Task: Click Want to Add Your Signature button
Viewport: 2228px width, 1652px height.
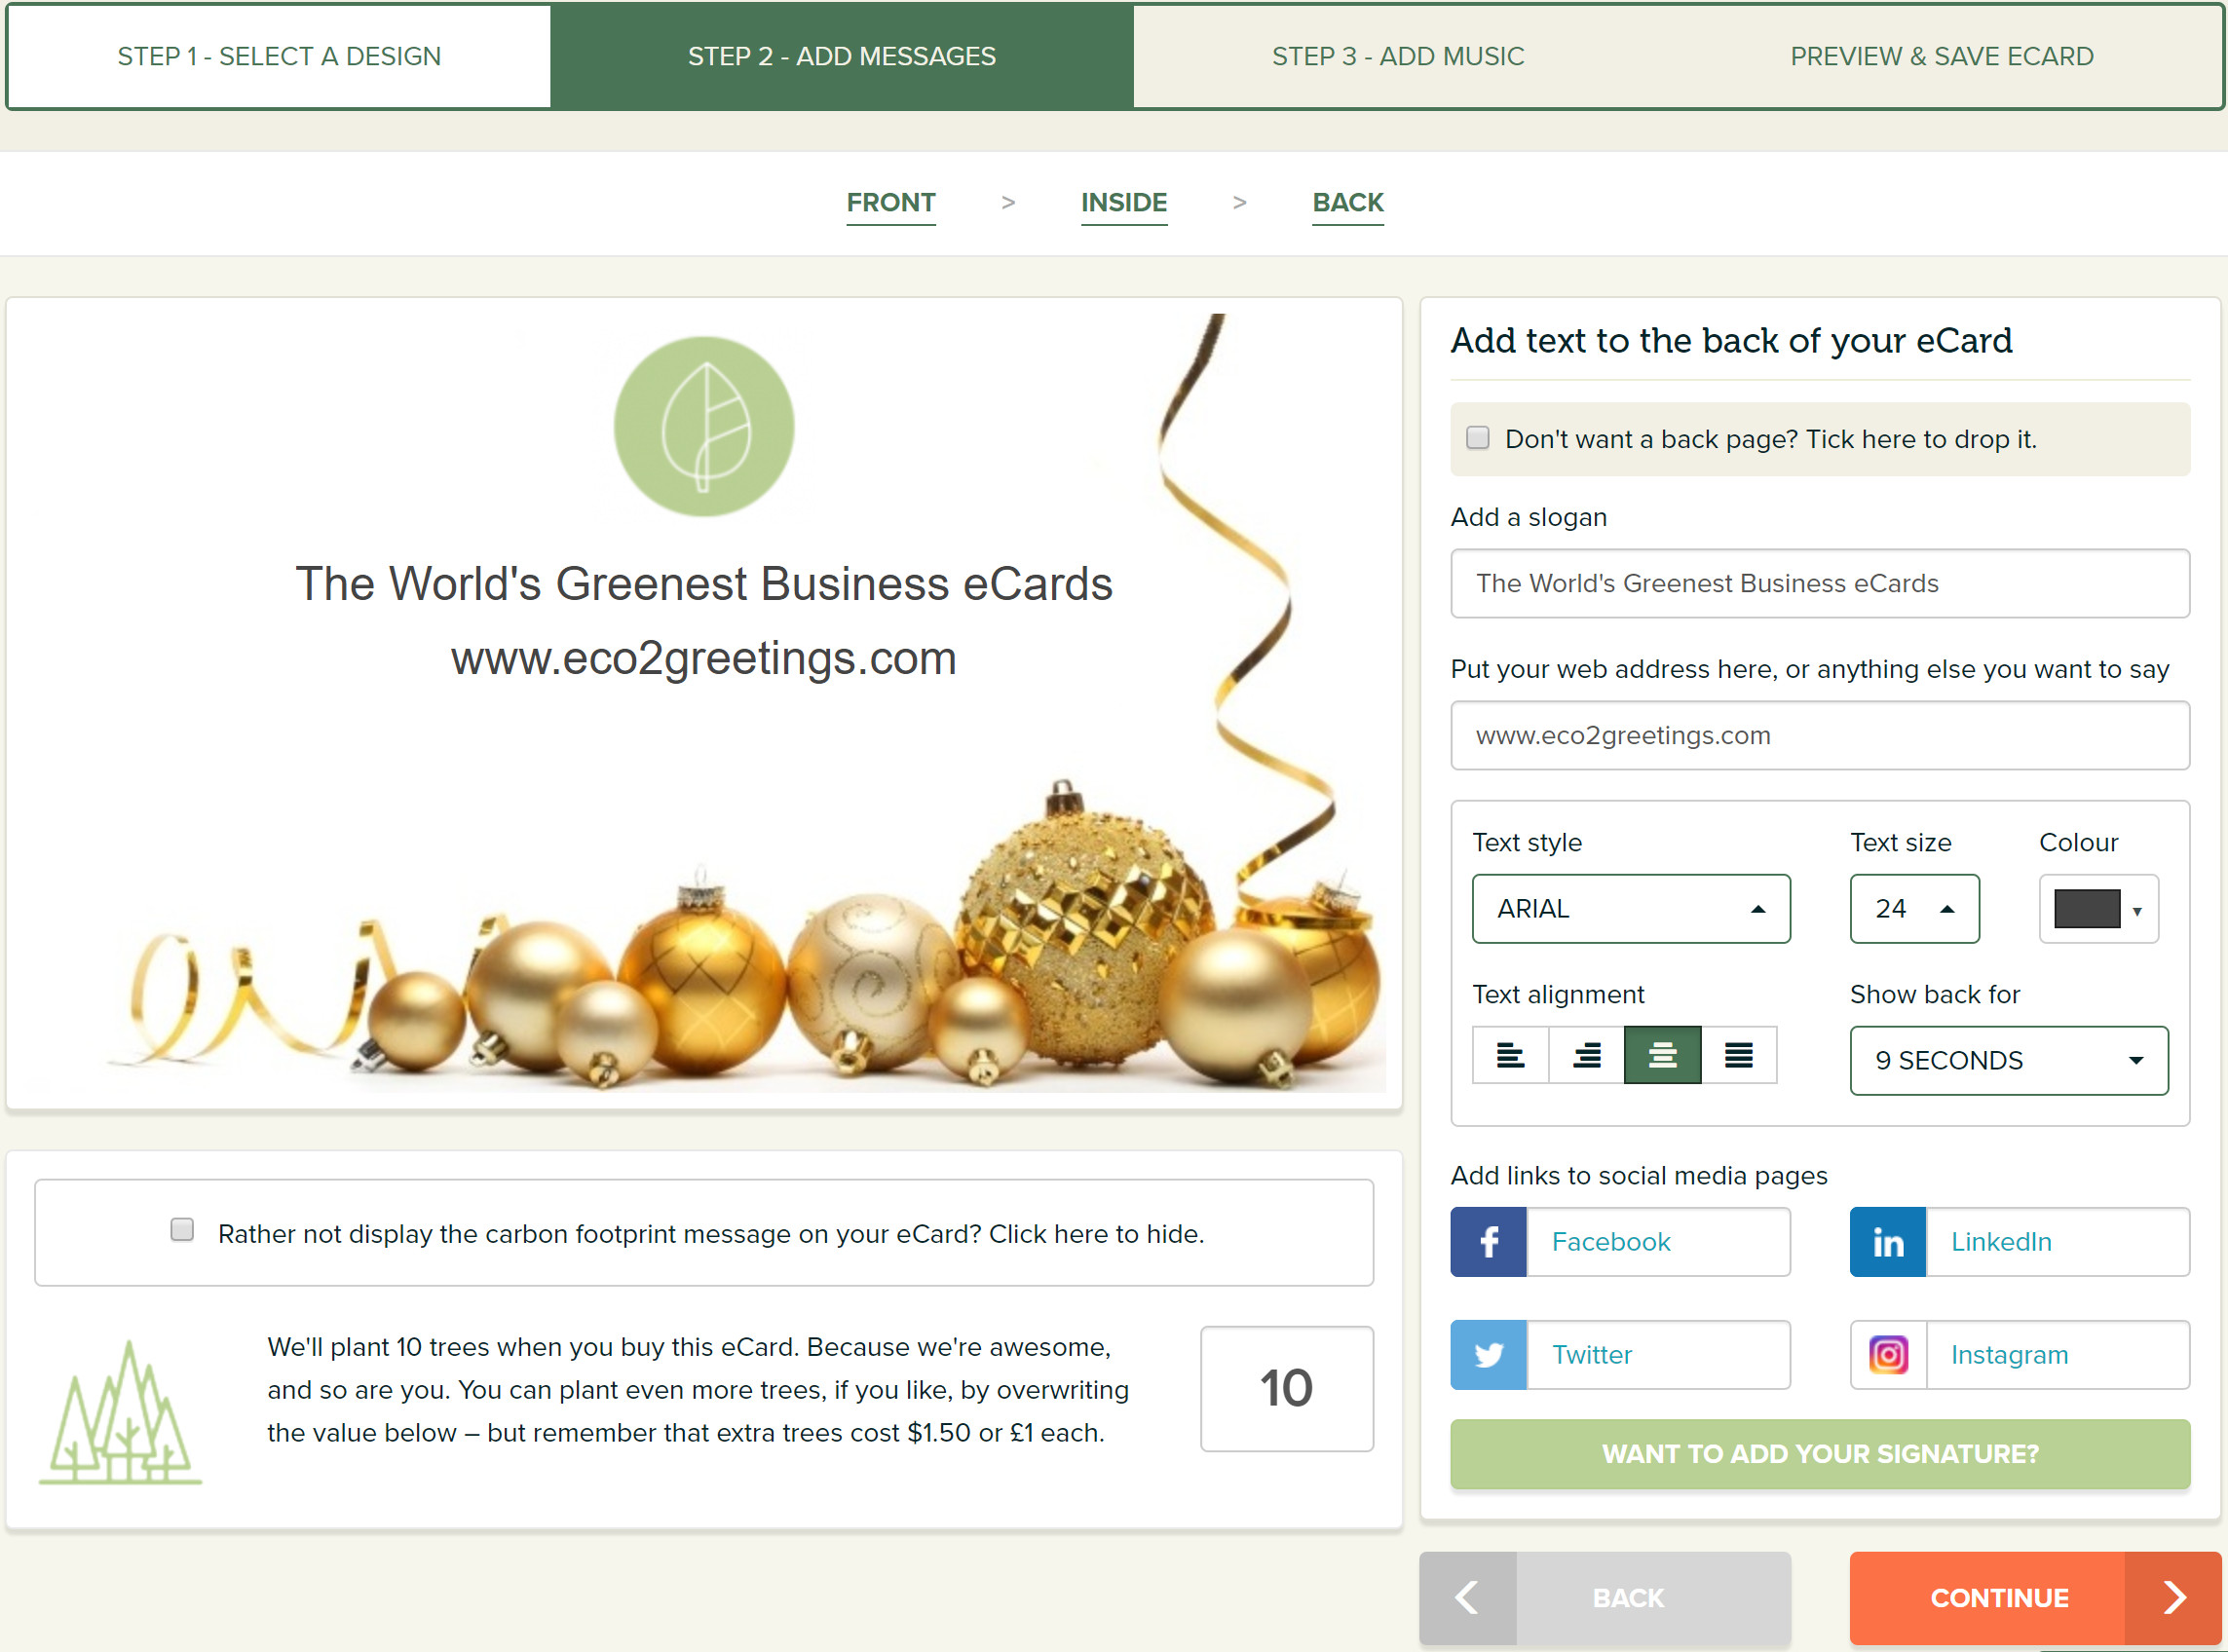Action: pos(1820,1454)
